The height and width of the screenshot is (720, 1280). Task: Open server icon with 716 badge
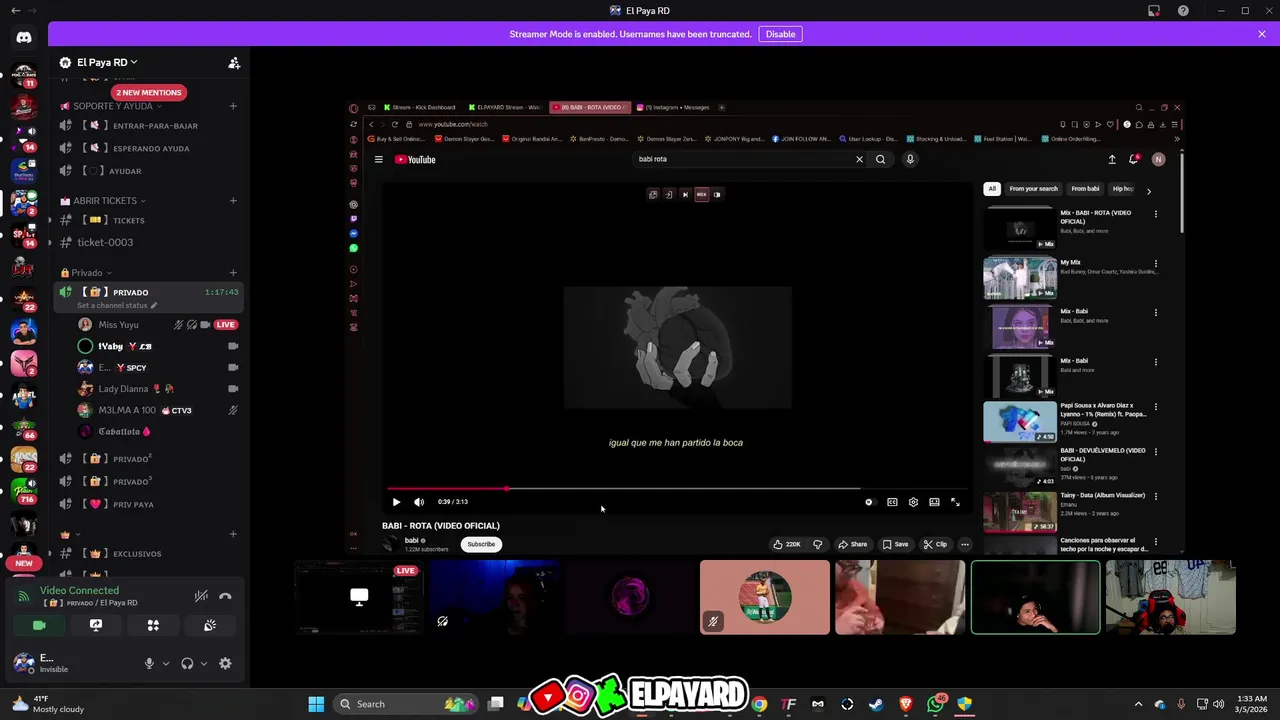[24, 490]
